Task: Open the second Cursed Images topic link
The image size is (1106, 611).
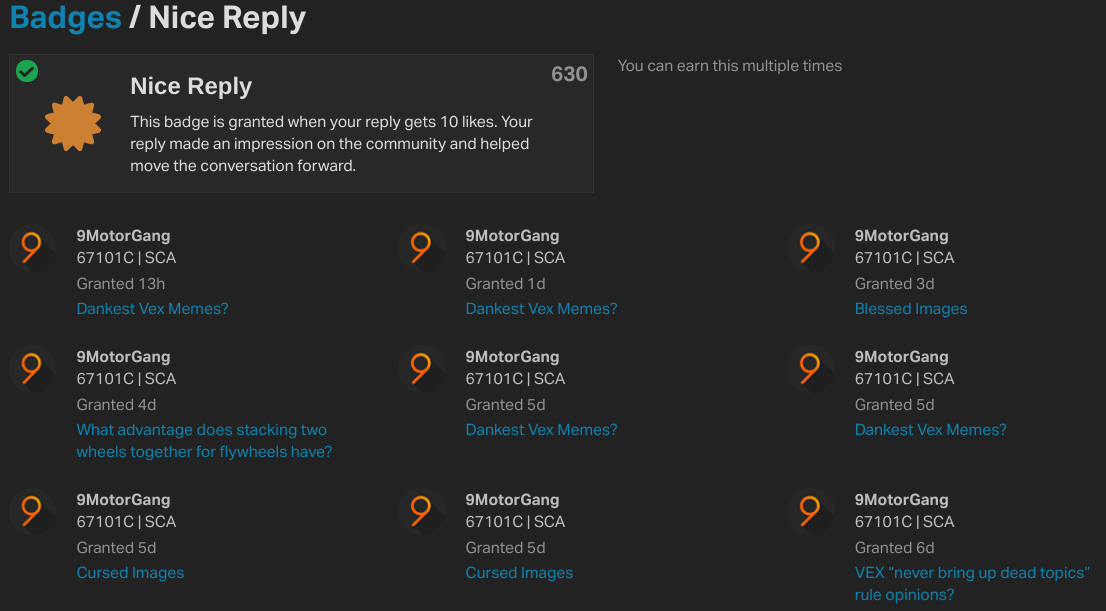Action: coord(519,573)
